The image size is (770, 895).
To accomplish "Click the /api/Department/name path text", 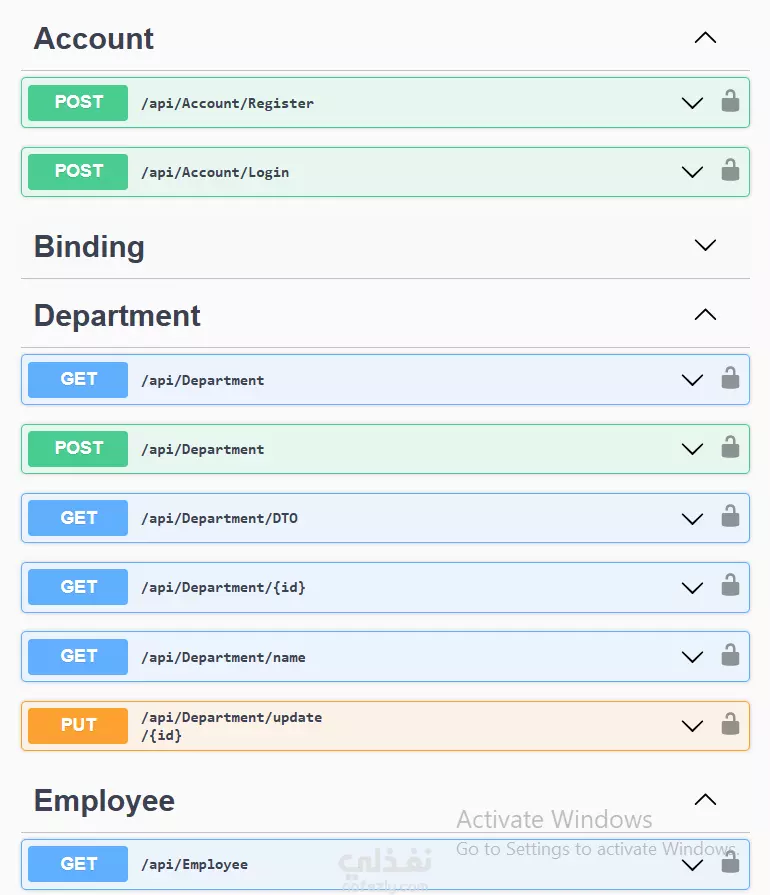I will tap(223, 657).
